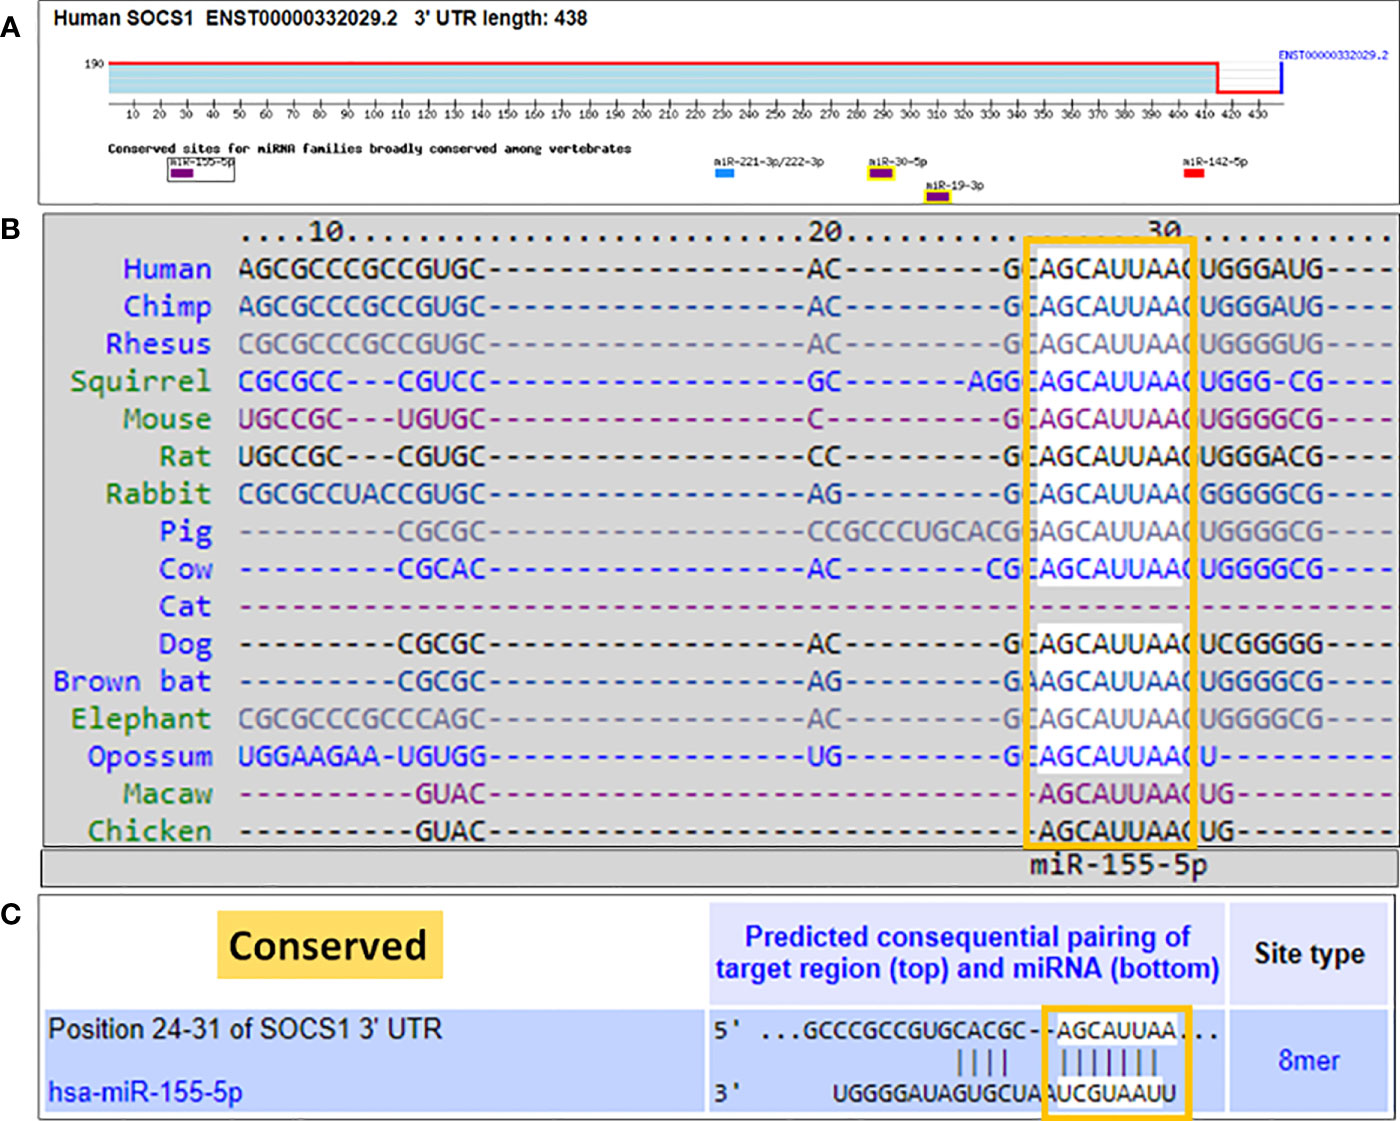This screenshot has width=1400, height=1121.
Task: Click the purple miR-155-5p site marker in the UTR map
Action: (182, 173)
